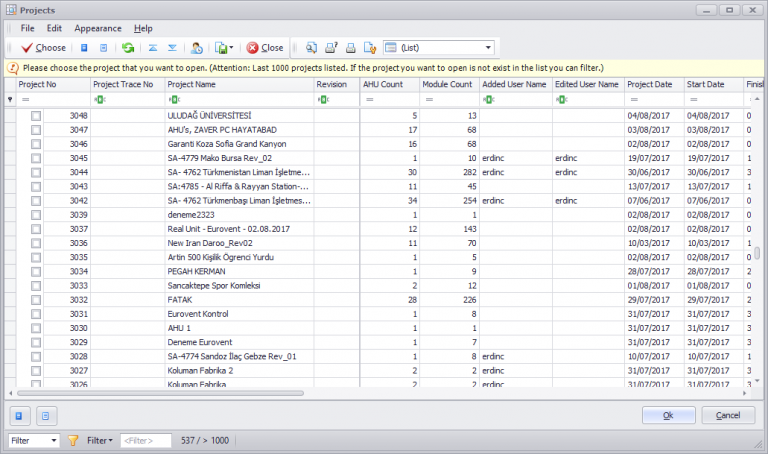Check the box for project 3042

pyautogui.click(x=36, y=200)
